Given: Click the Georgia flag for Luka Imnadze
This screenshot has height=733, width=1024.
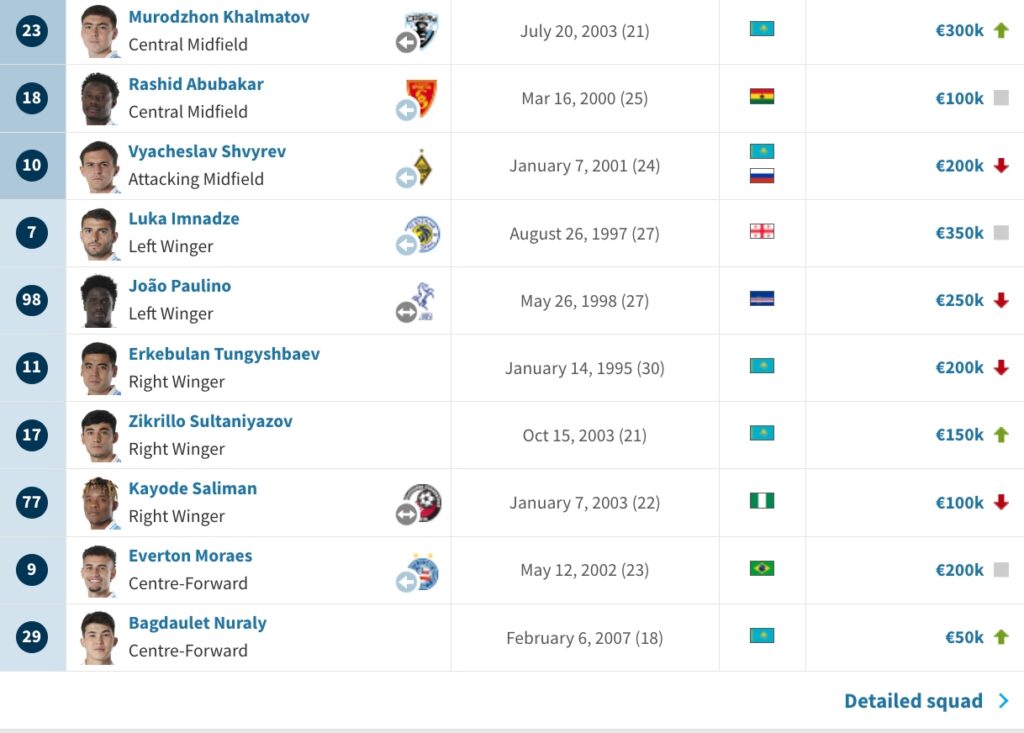Looking at the screenshot, I should 762,232.
